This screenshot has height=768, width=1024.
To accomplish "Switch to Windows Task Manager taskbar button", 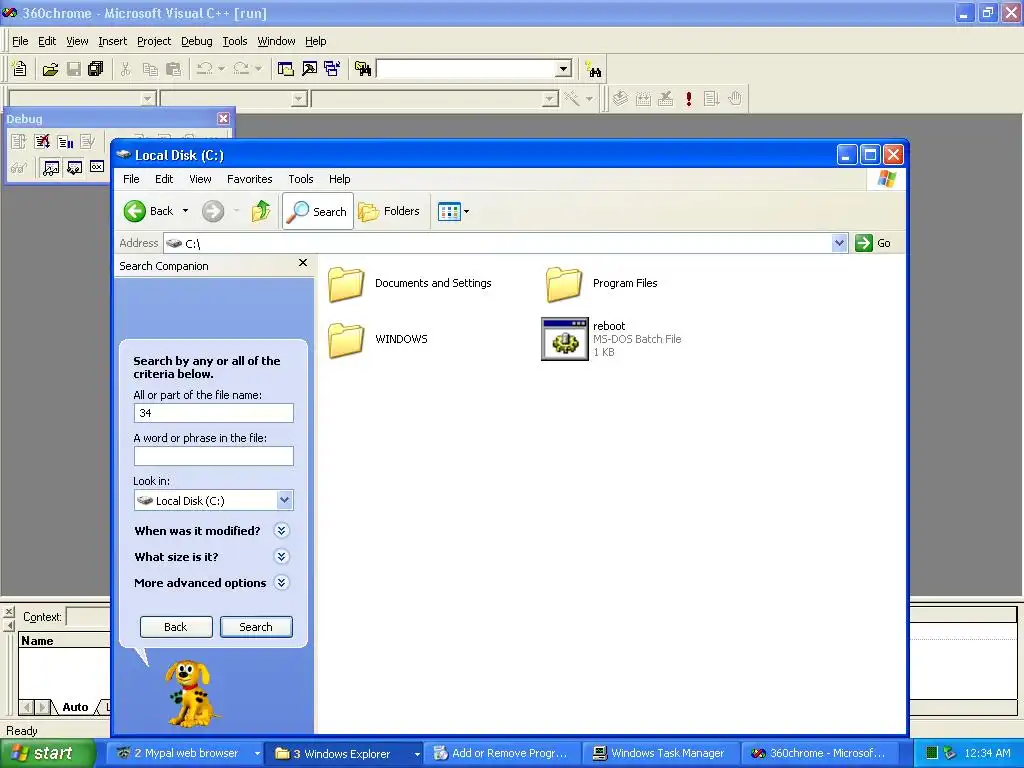I will point(660,753).
